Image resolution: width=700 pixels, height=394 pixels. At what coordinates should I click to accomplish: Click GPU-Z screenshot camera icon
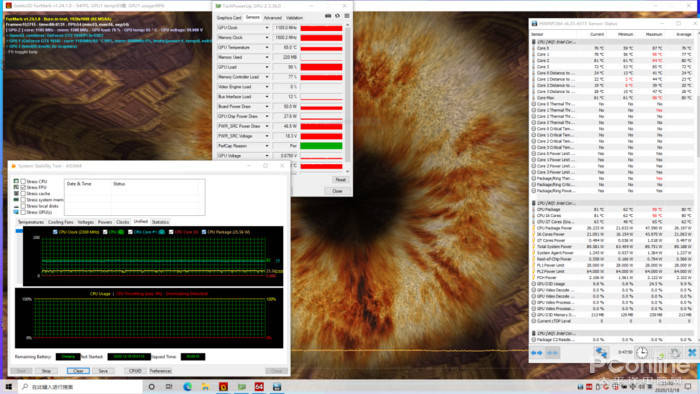328,16
